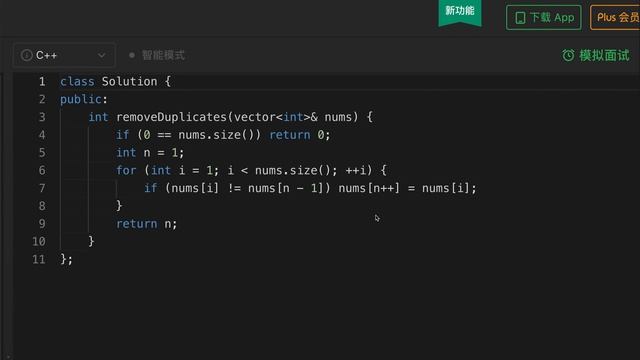Click the 下载 App button
This screenshot has width=640, height=360.
coord(544,18)
